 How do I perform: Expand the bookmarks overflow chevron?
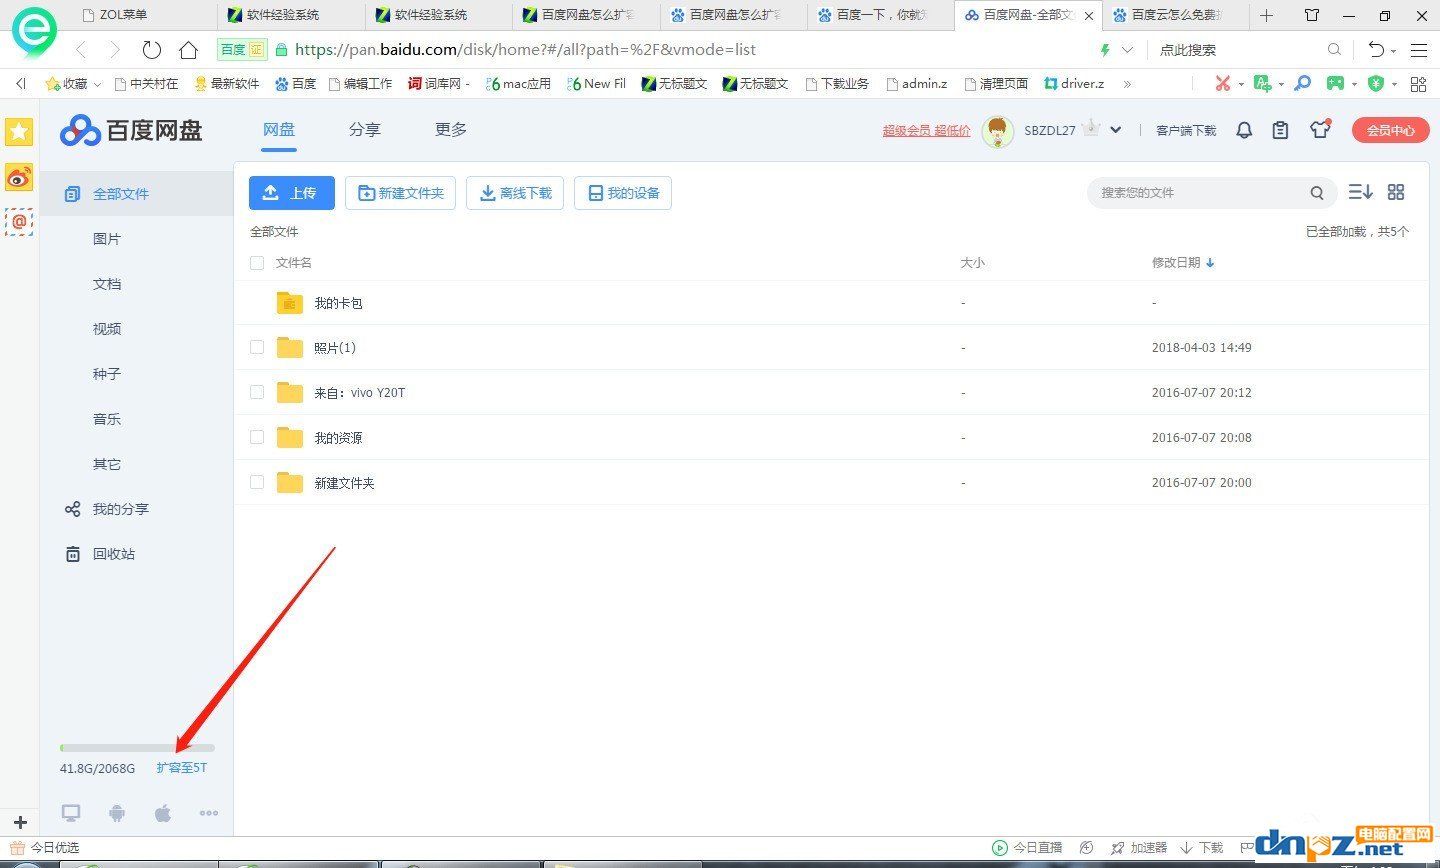[x=1127, y=84]
